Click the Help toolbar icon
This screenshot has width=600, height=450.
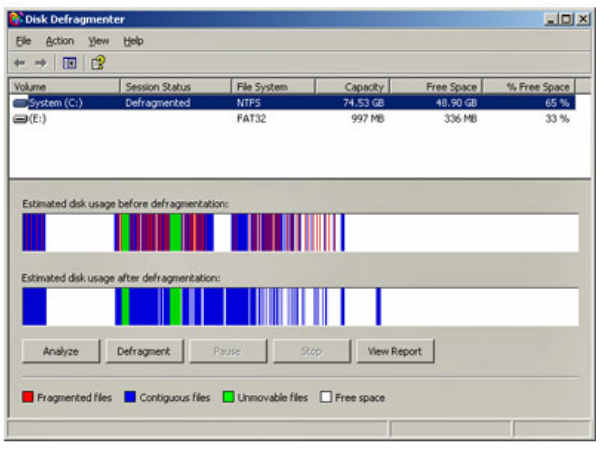97,62
